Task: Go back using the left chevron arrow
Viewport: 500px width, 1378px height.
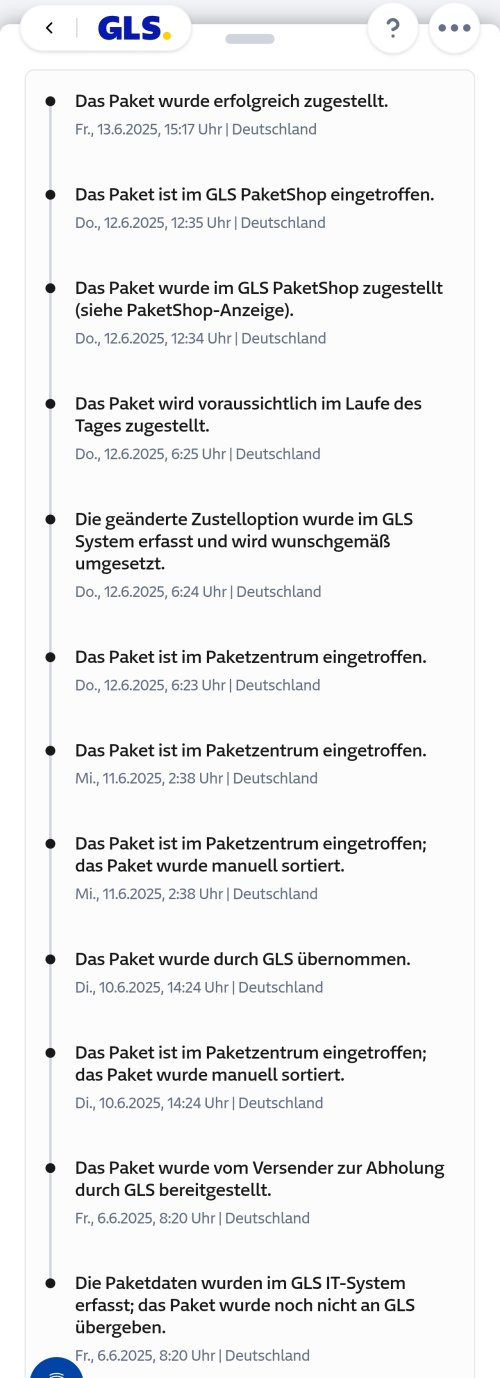Action: tap(49, 28)
